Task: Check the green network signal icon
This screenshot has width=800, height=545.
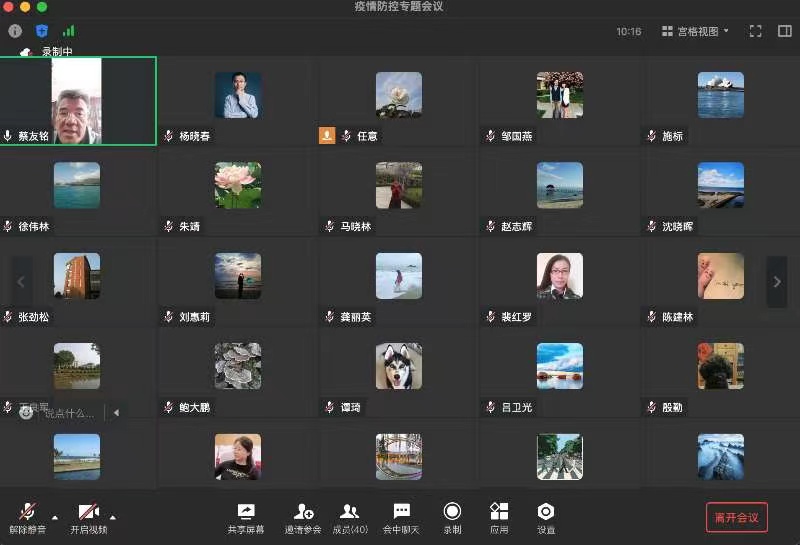Action: coord(68,31)
